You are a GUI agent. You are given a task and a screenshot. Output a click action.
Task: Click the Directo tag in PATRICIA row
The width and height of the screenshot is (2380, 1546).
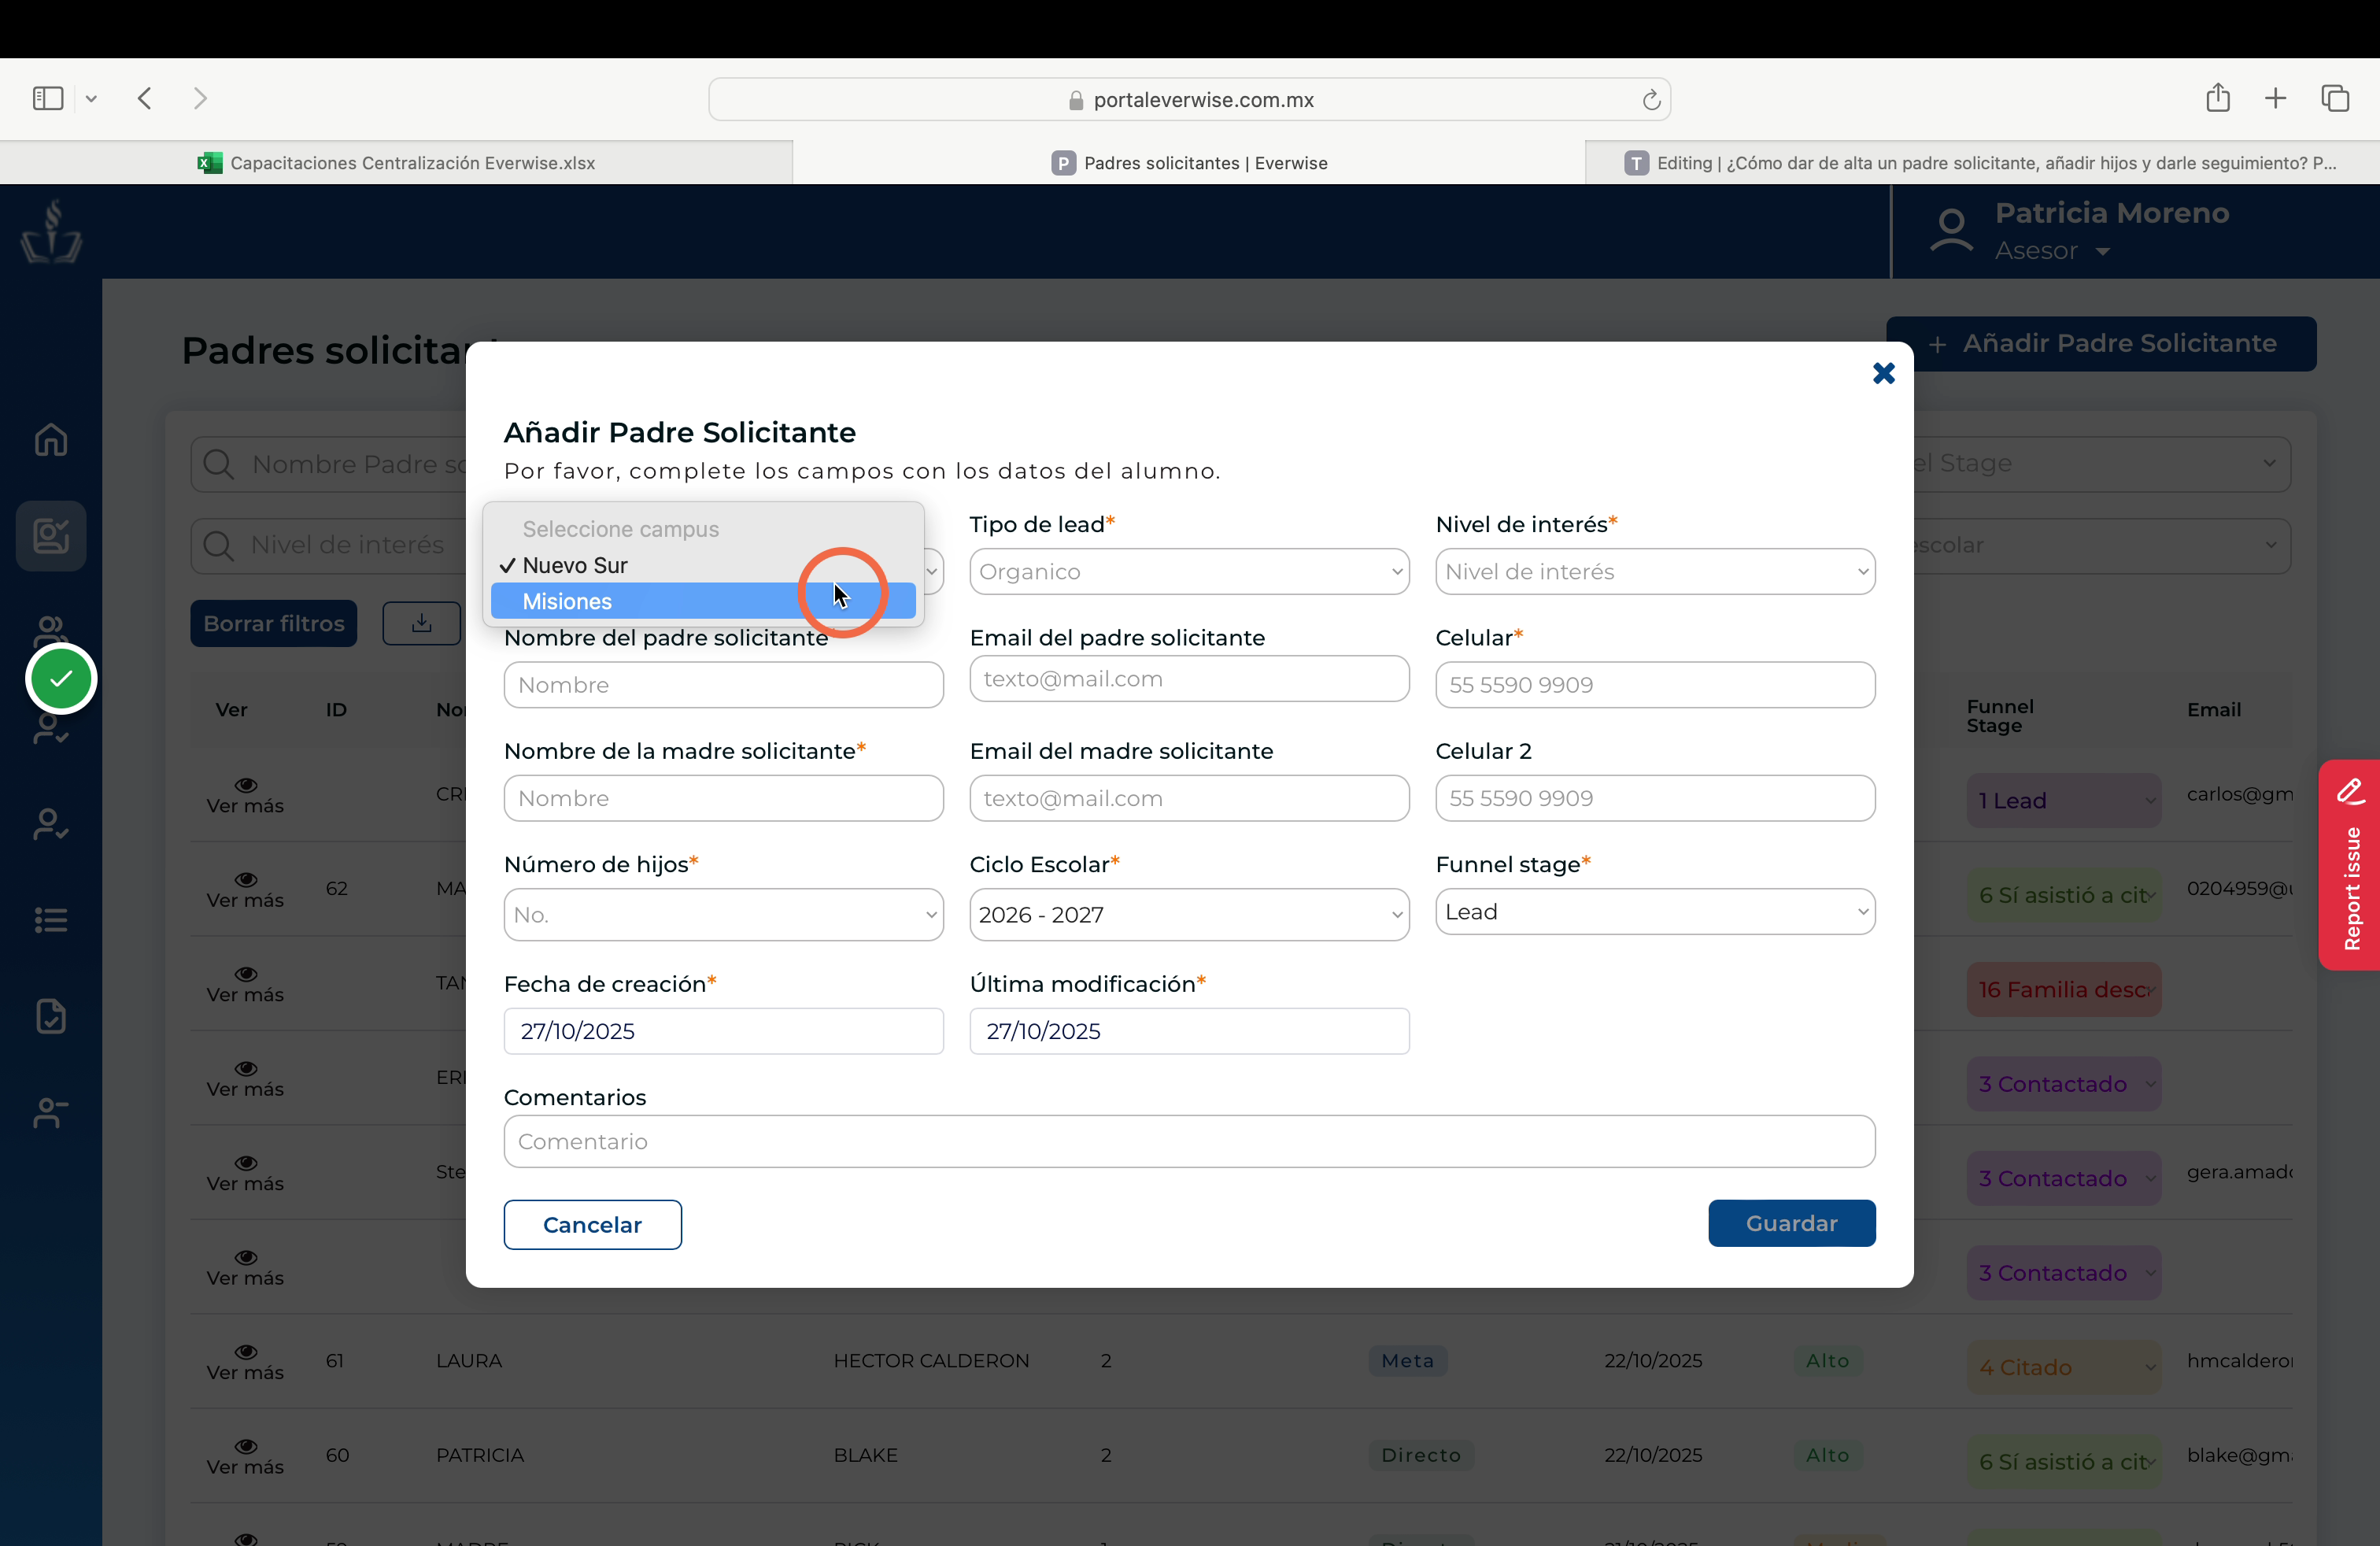click(1420, 1455)
